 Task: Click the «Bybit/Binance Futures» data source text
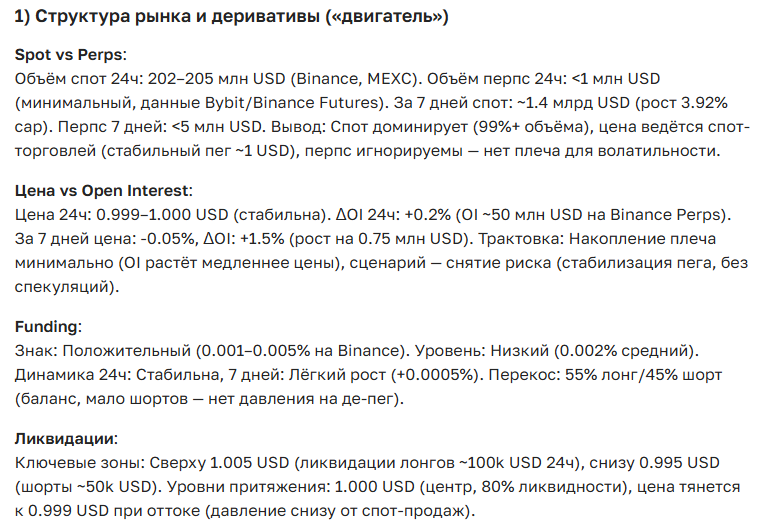326,102
